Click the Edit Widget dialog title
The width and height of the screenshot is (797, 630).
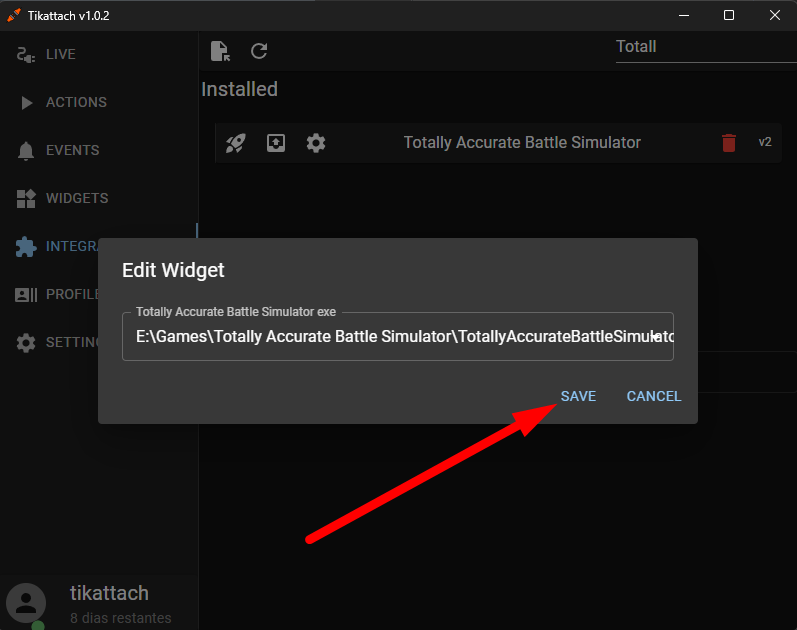(173, 271)
